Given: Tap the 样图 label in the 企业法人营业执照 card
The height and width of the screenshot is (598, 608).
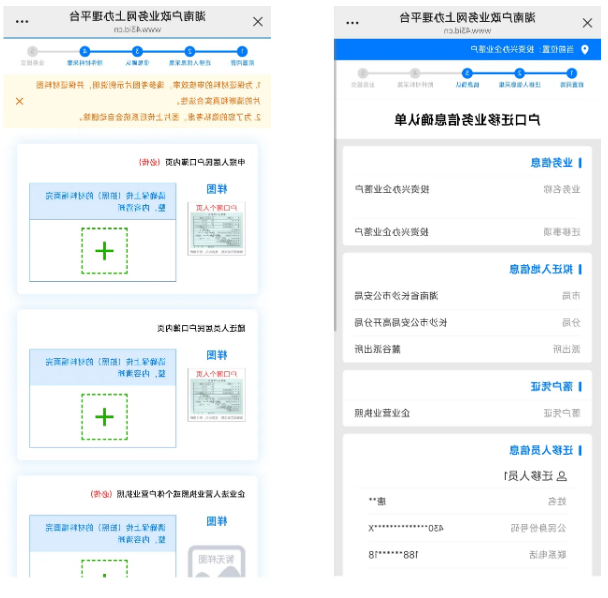Looking at the screenshot, I should click(217, 521).
